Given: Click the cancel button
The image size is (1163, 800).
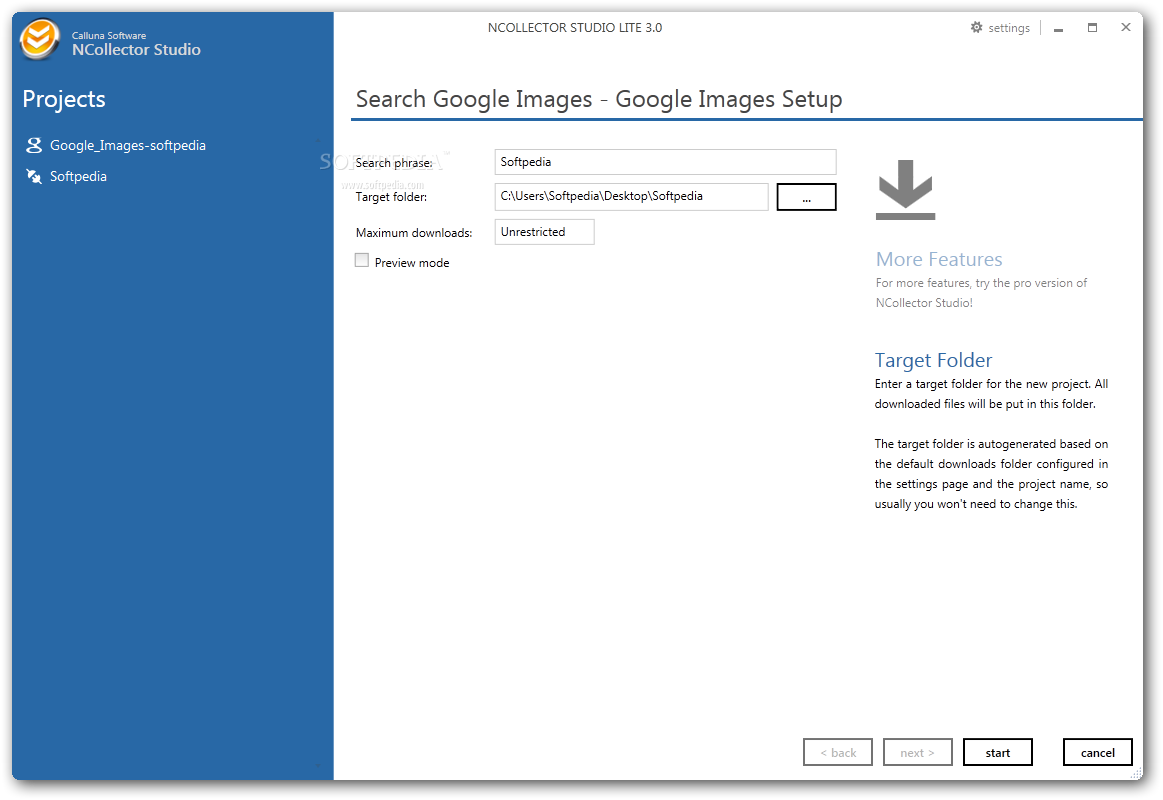Looking at the screenshot, I should point(1098,753).
